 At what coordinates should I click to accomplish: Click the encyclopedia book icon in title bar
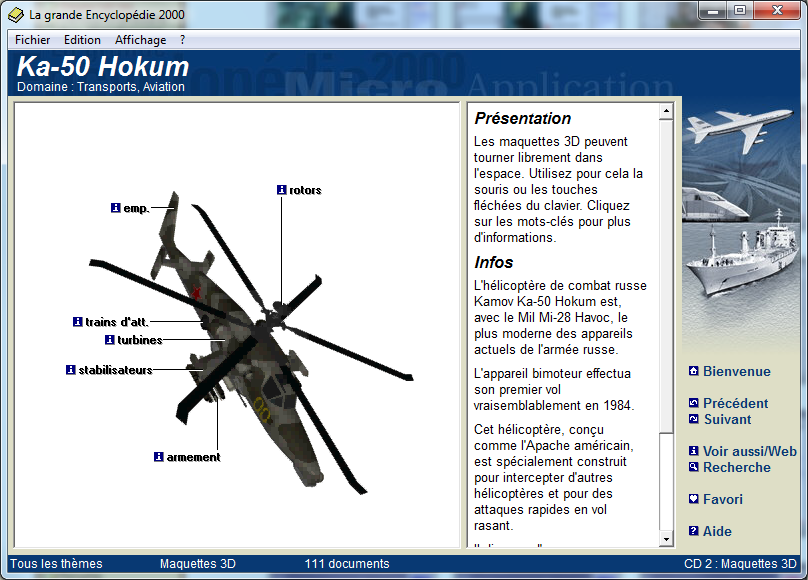click(x=16, y=15)
